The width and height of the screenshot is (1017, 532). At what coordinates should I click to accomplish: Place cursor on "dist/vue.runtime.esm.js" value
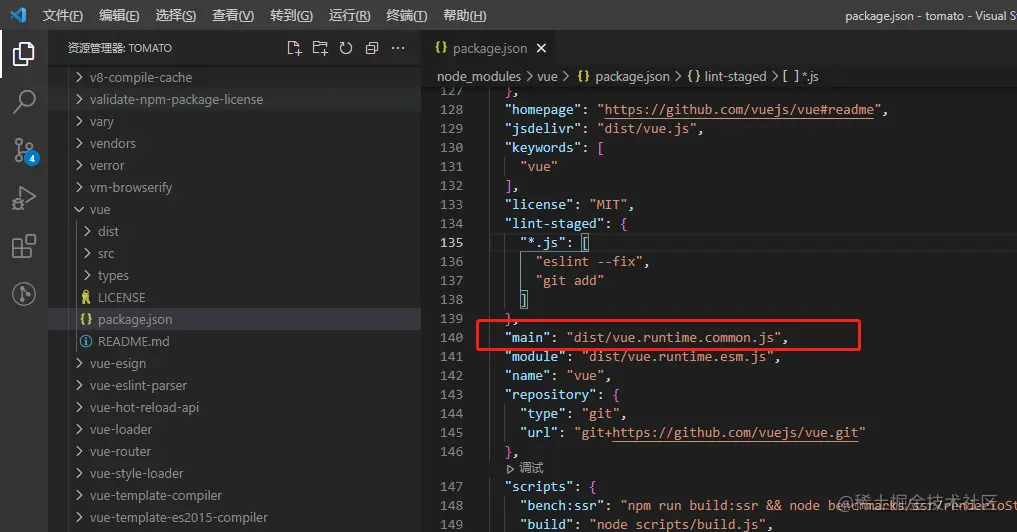(677, 357)
